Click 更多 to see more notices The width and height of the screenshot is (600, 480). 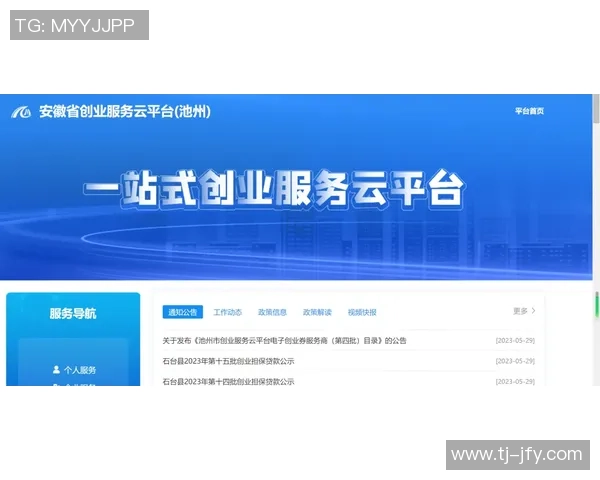coord(520,311)
